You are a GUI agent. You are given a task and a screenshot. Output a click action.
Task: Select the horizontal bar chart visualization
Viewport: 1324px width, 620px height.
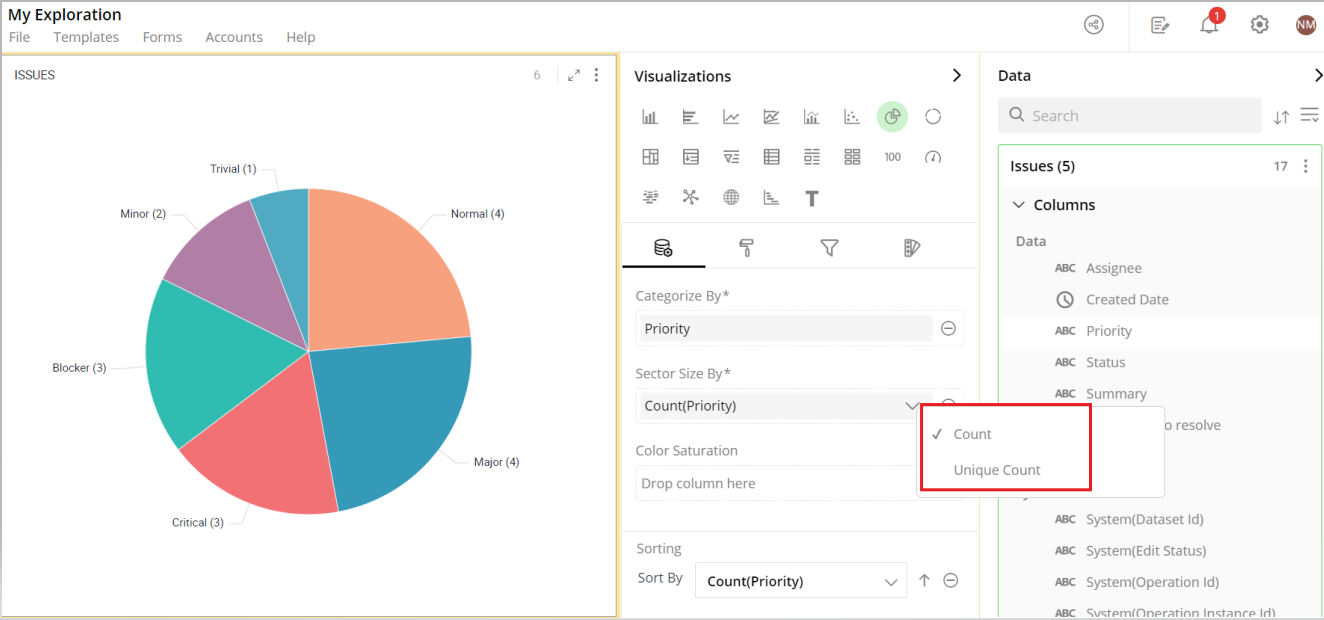pos(690,117)
